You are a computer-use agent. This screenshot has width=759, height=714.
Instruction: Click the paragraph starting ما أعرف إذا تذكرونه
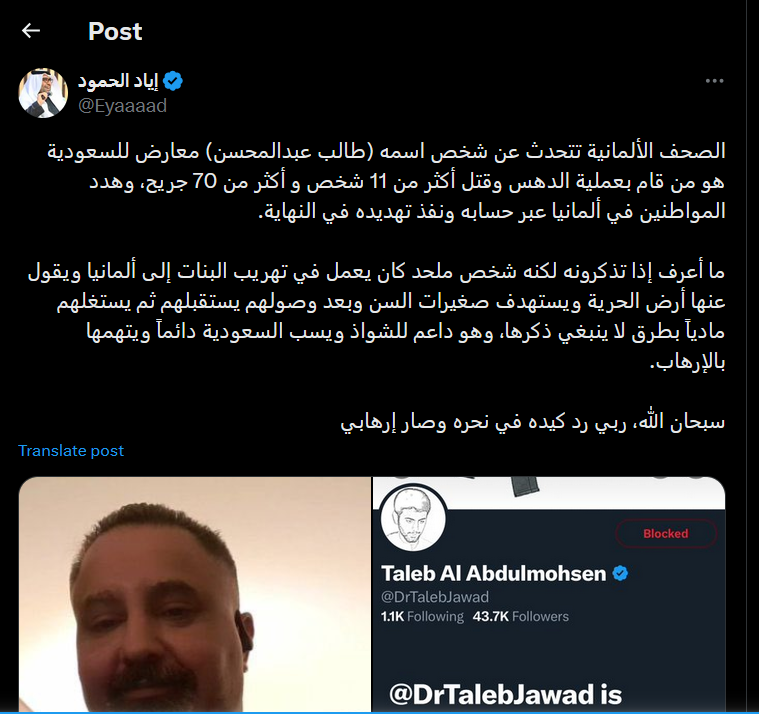click(377, 317)
